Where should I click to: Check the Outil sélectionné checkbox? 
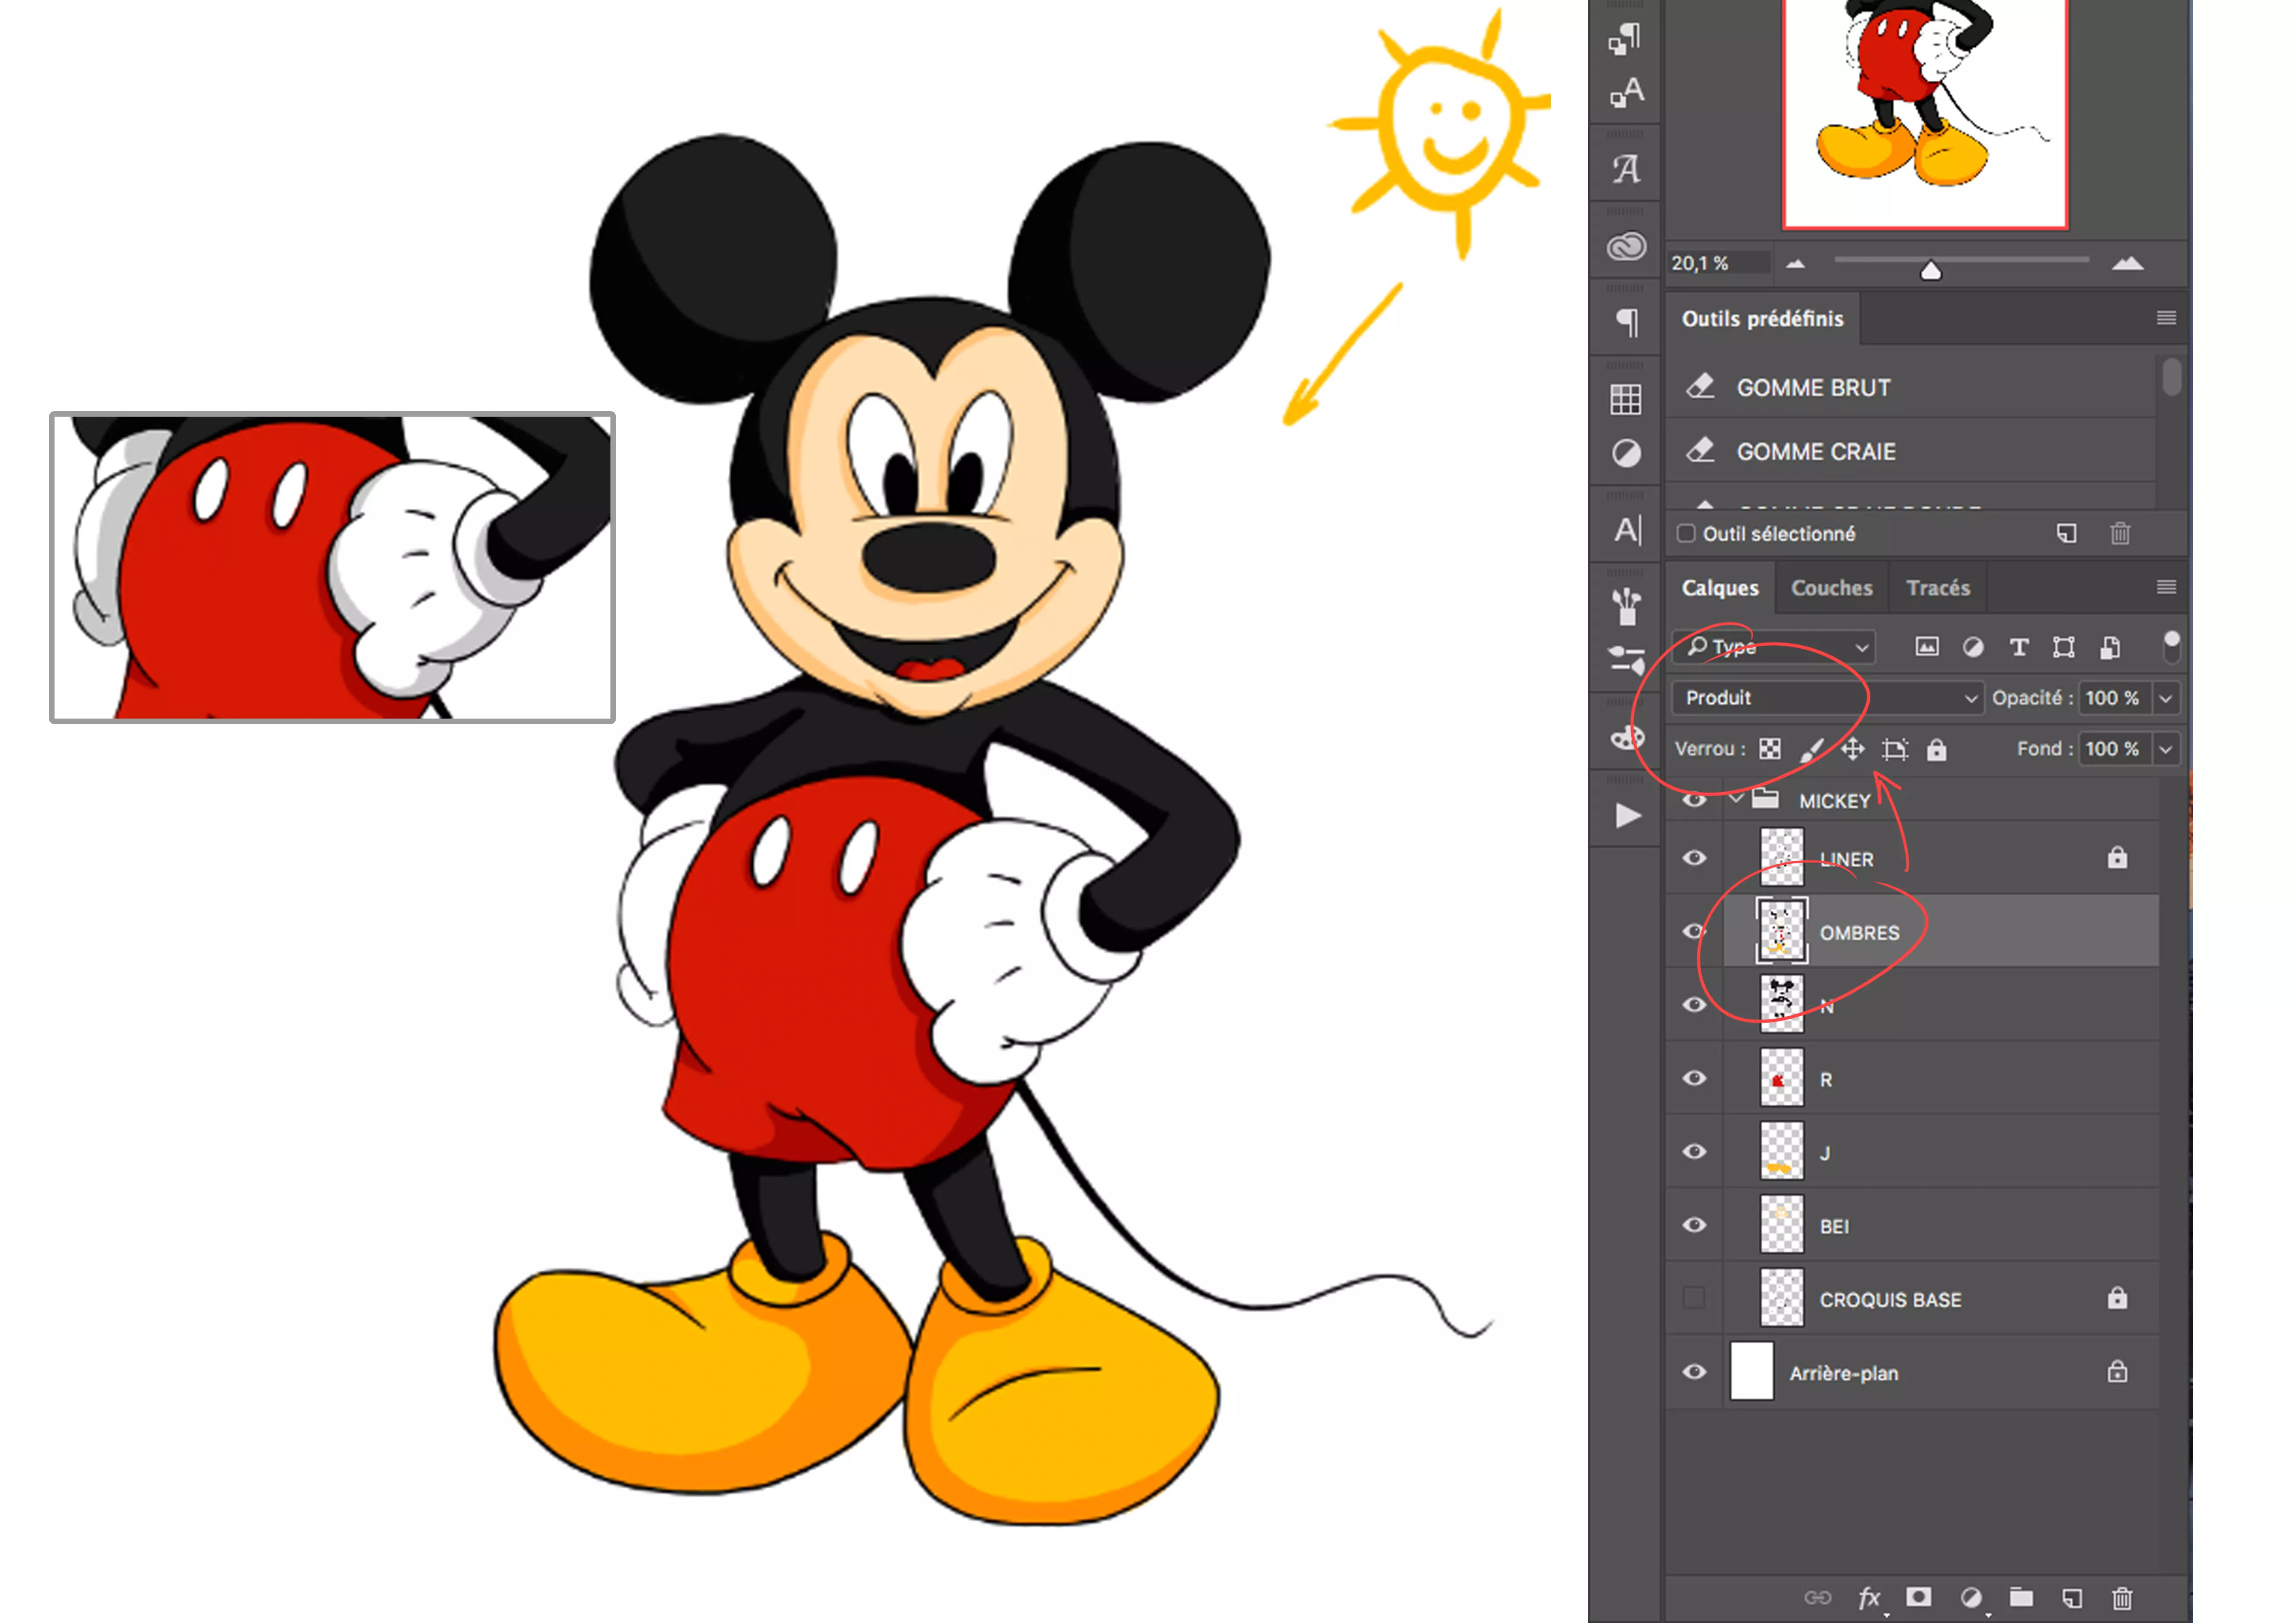click(1685, 534)
